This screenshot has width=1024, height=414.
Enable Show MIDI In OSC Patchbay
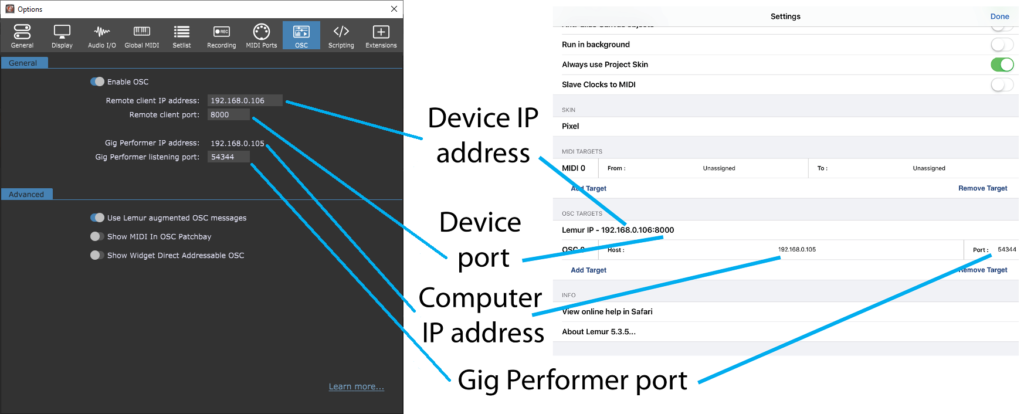[x=97, y=236]
